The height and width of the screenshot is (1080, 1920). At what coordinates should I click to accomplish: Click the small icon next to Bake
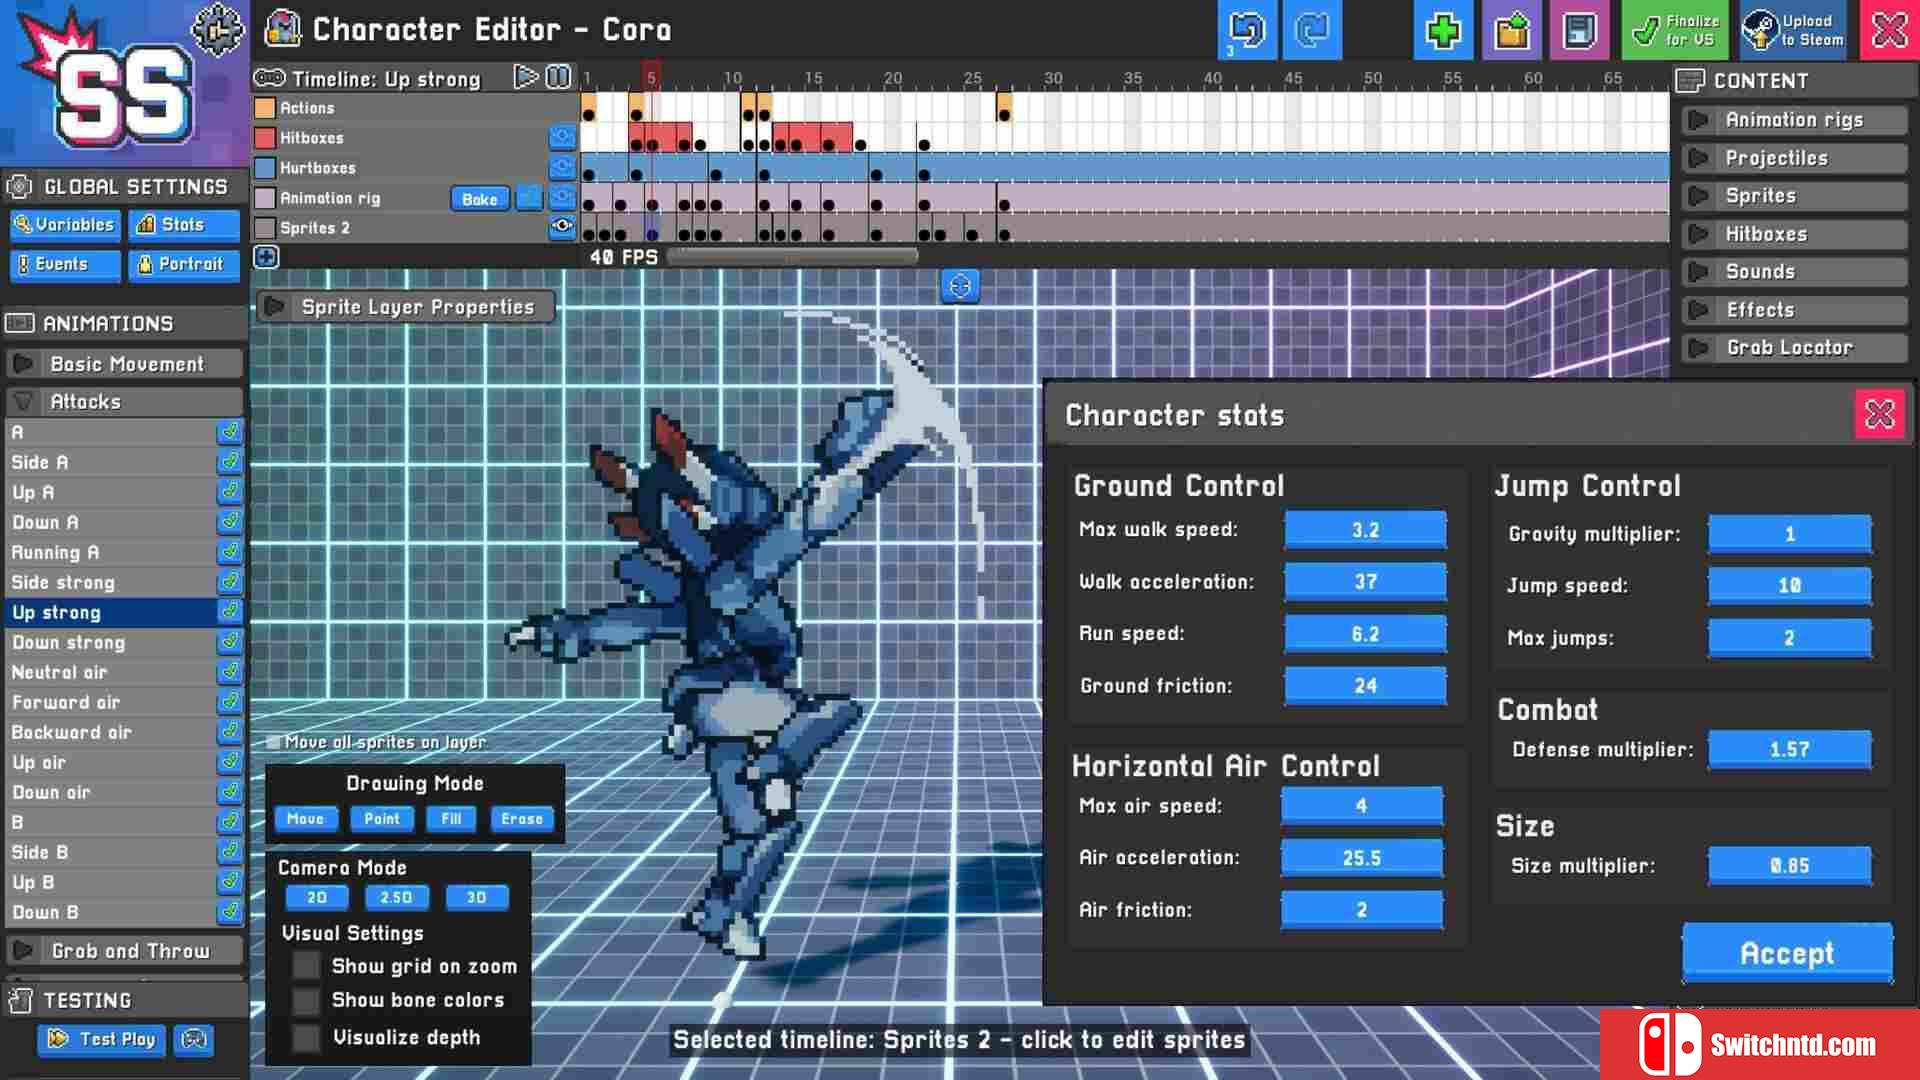coord(528,198)
